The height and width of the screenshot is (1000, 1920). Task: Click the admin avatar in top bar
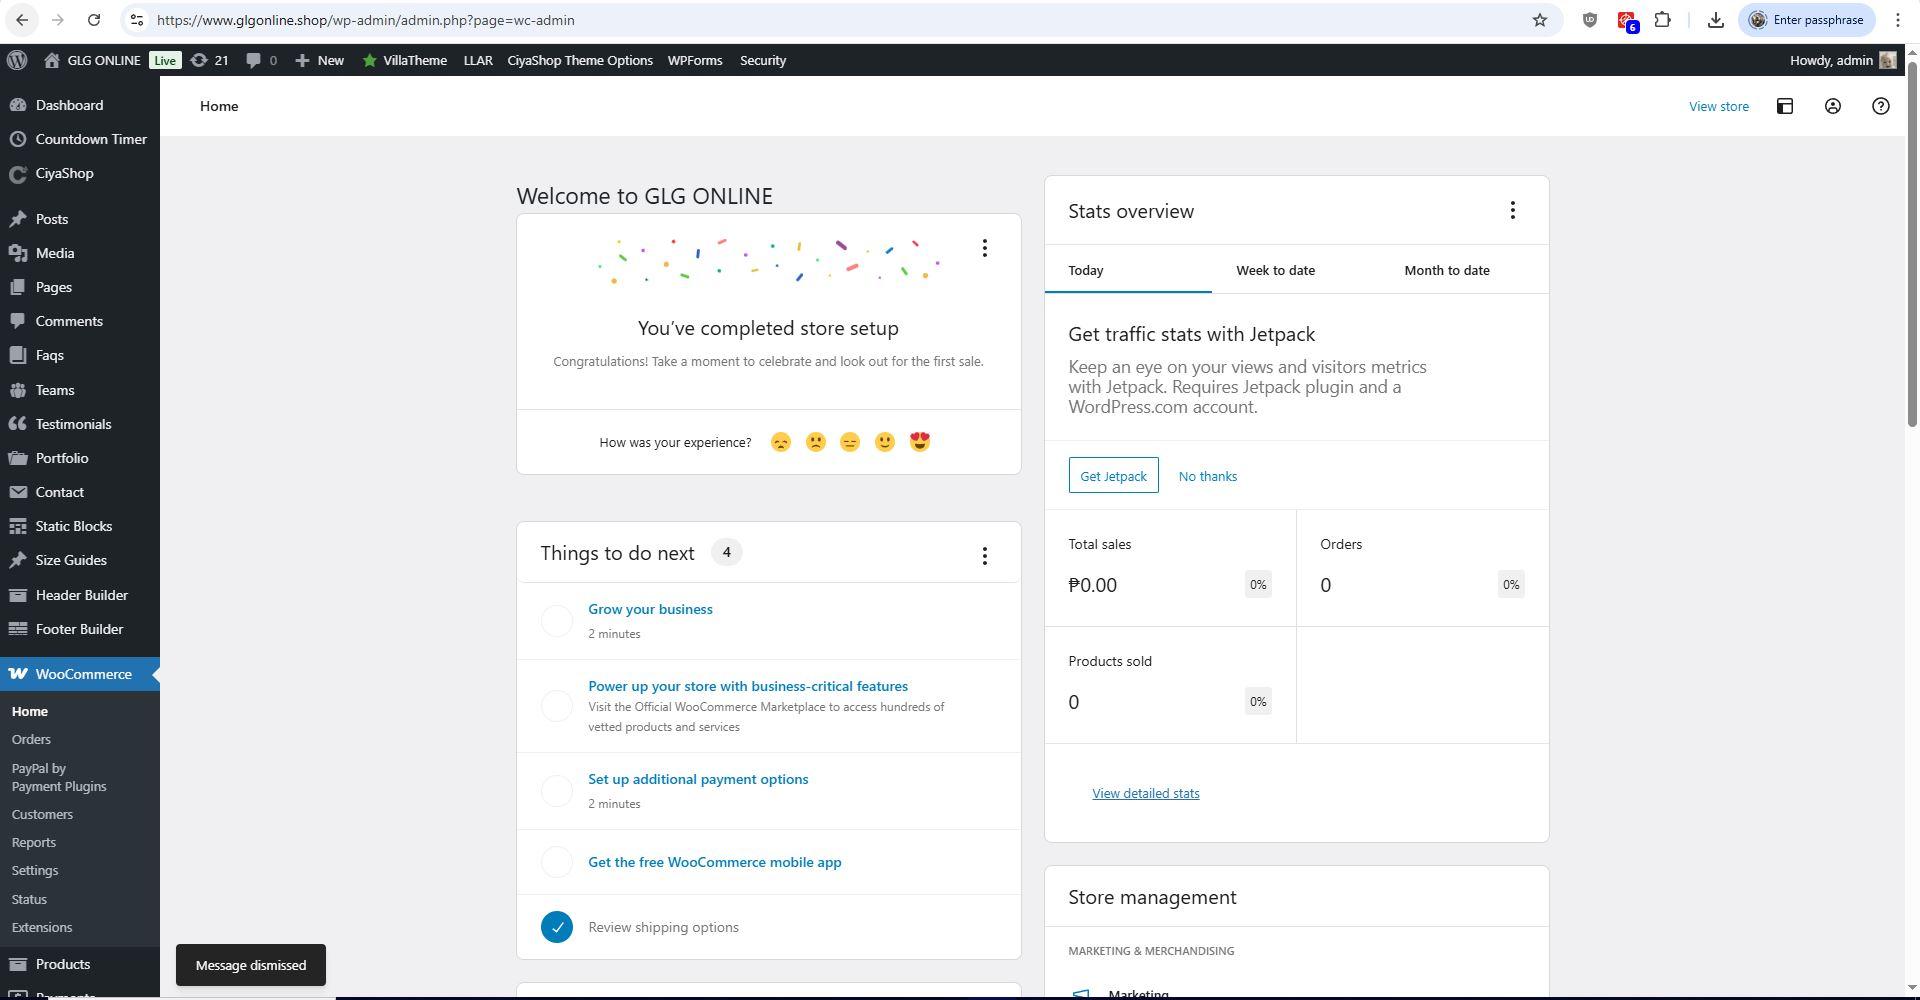1887,60
